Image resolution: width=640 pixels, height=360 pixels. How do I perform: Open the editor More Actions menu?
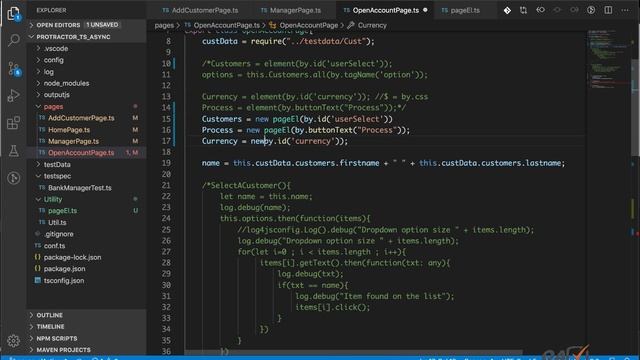pyautogui.click(x=625, y=10)
